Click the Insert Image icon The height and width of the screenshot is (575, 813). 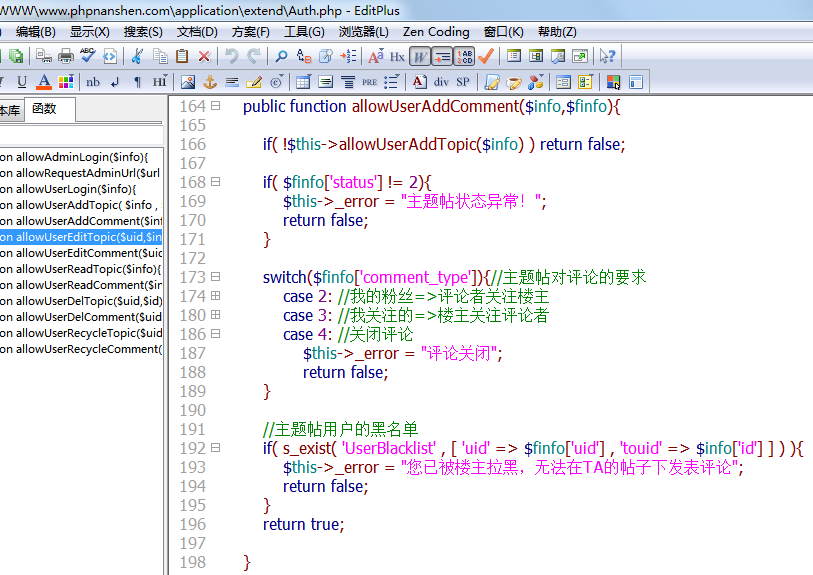tap(188, 82)
